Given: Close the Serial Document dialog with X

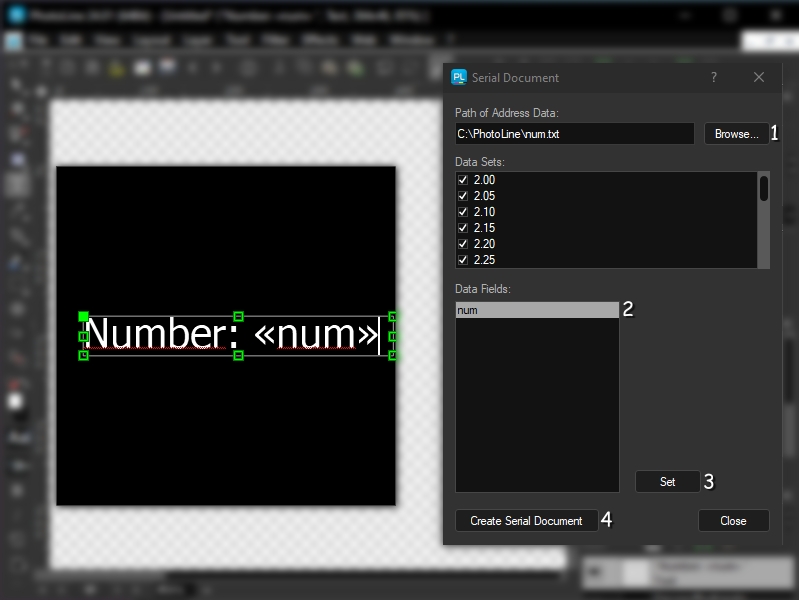Looking at the screenshot, I should (759, 77).
